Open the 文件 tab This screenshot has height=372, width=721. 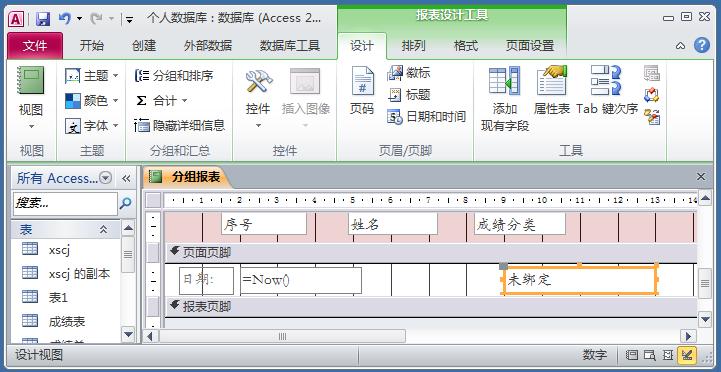tap(35, 46)
